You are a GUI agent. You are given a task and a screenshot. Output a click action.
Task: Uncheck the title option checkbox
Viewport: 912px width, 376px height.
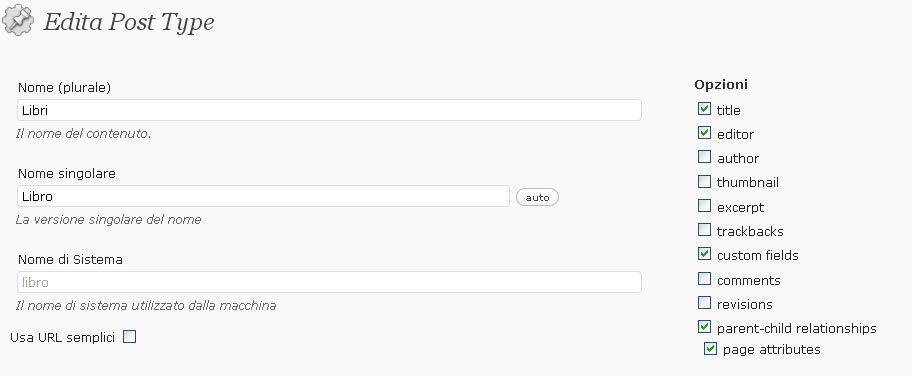pos(704,108)
